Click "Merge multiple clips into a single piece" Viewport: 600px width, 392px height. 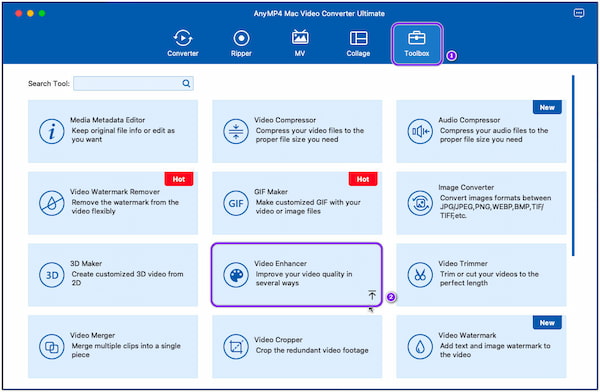point(126,350)
